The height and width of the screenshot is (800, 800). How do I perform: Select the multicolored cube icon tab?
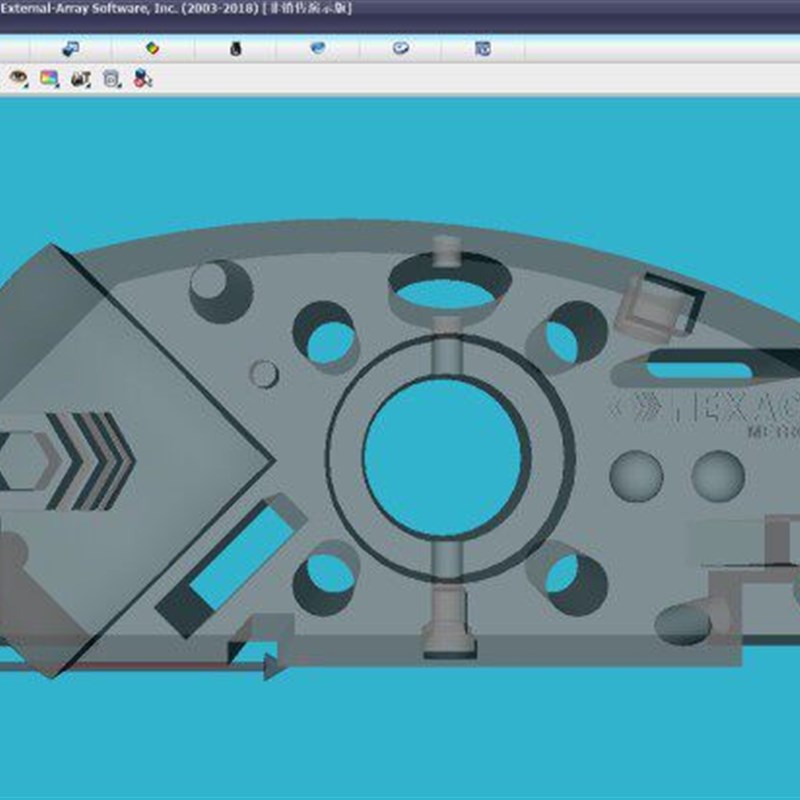click(153, 48)
